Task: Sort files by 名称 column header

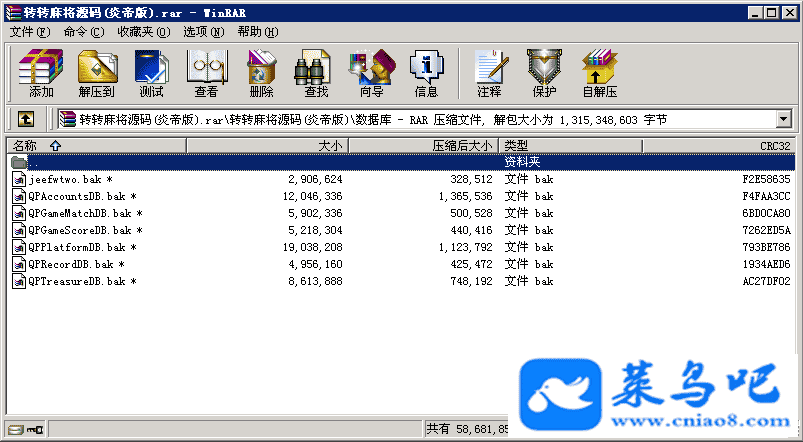Action: point(95,146)
